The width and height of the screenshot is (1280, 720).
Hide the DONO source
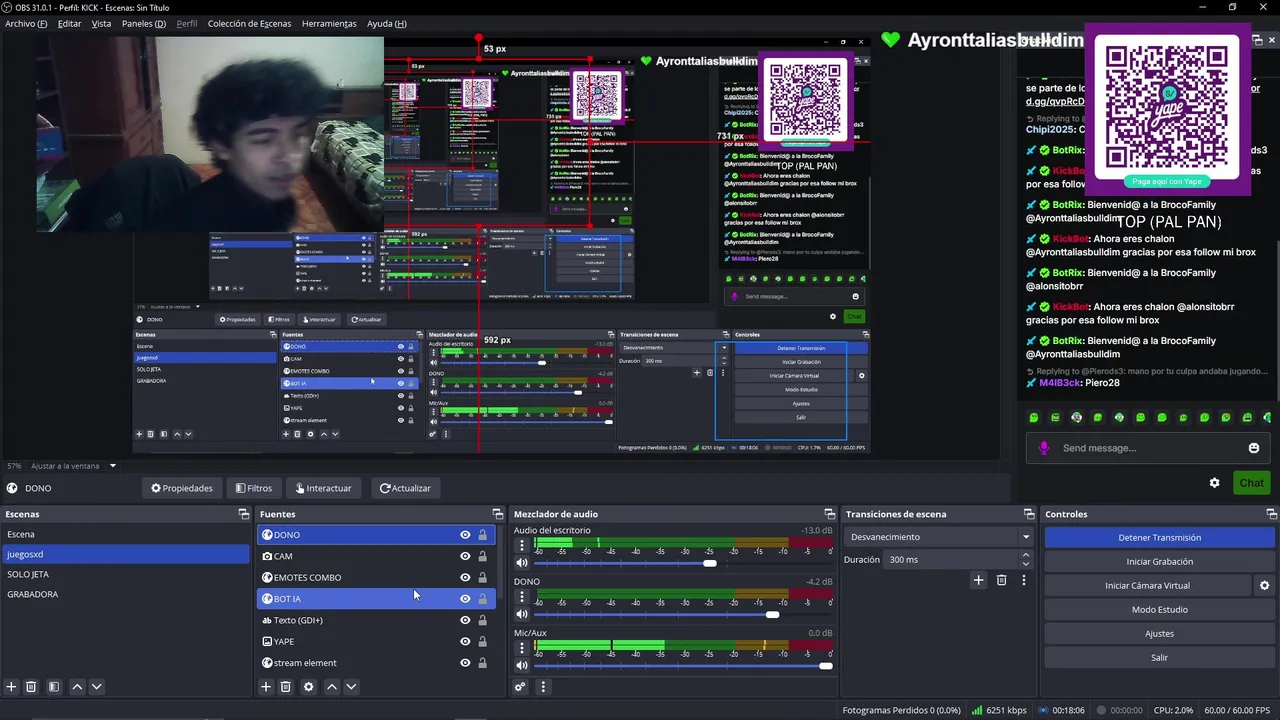click(465, 535)
